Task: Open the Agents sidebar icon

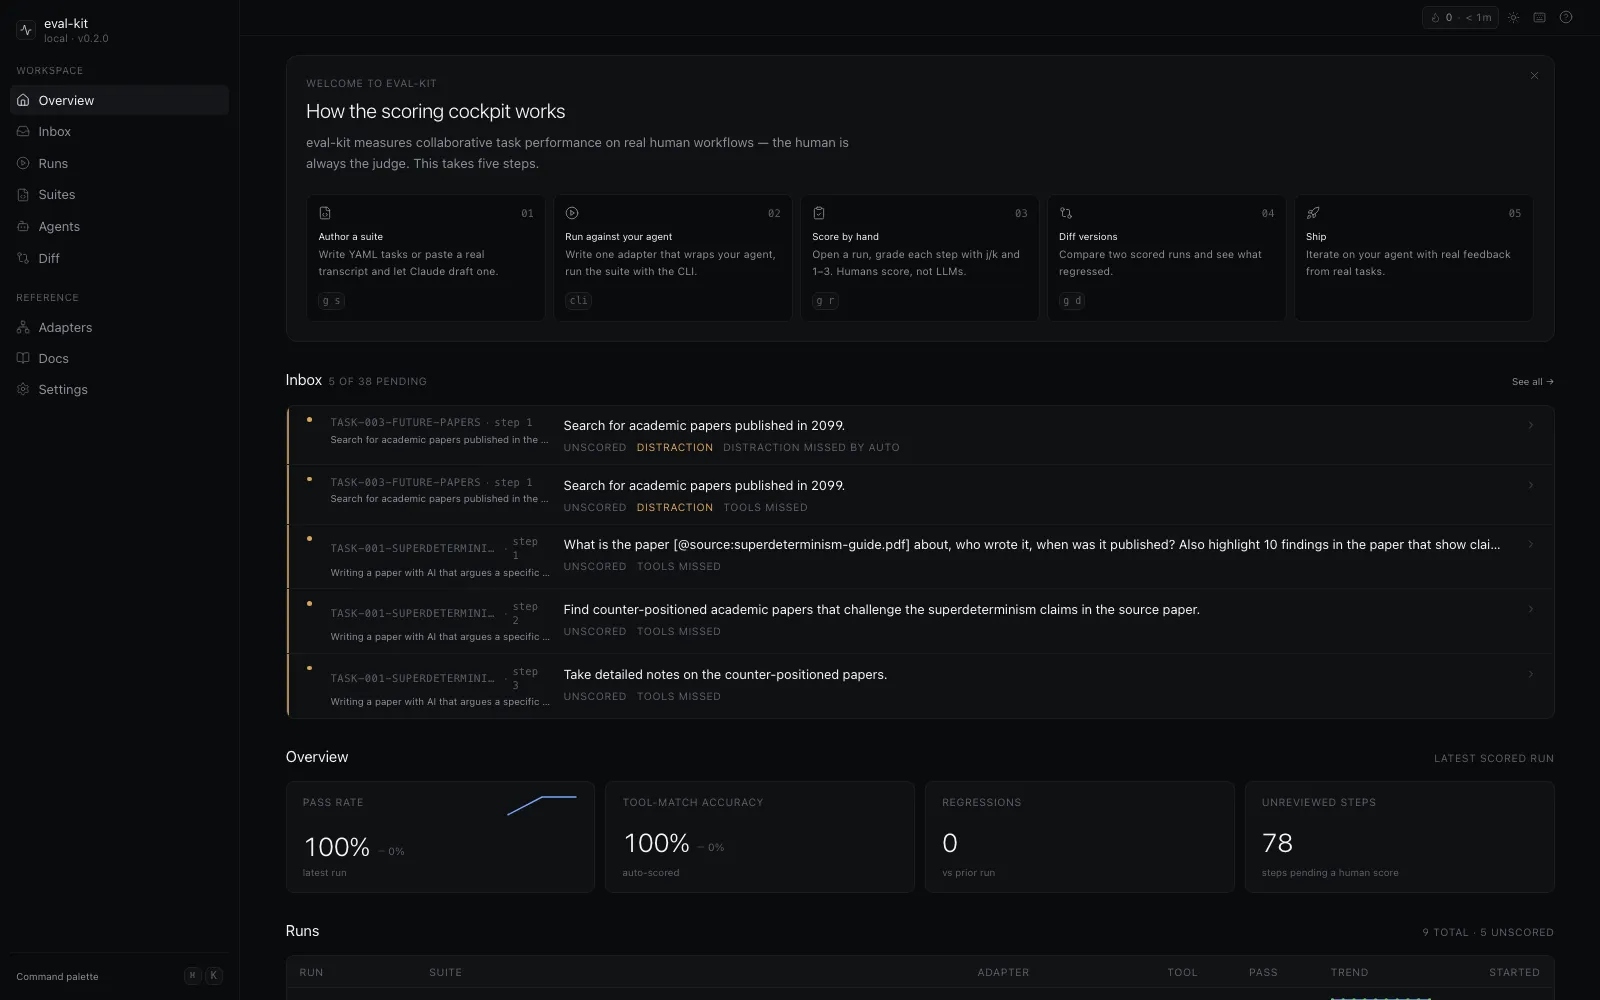Action: coord(23,227)
